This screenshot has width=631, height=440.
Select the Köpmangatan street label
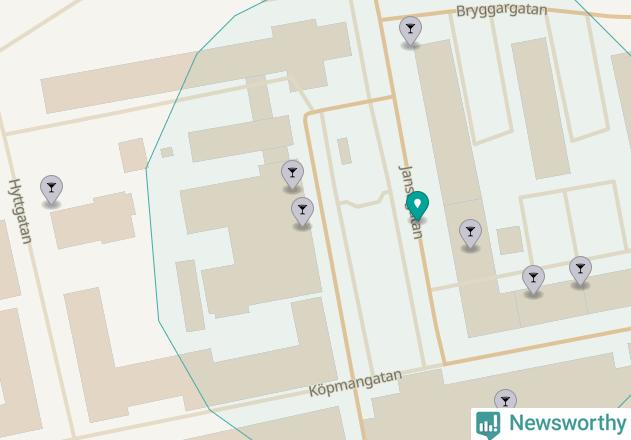coord(355,383)
